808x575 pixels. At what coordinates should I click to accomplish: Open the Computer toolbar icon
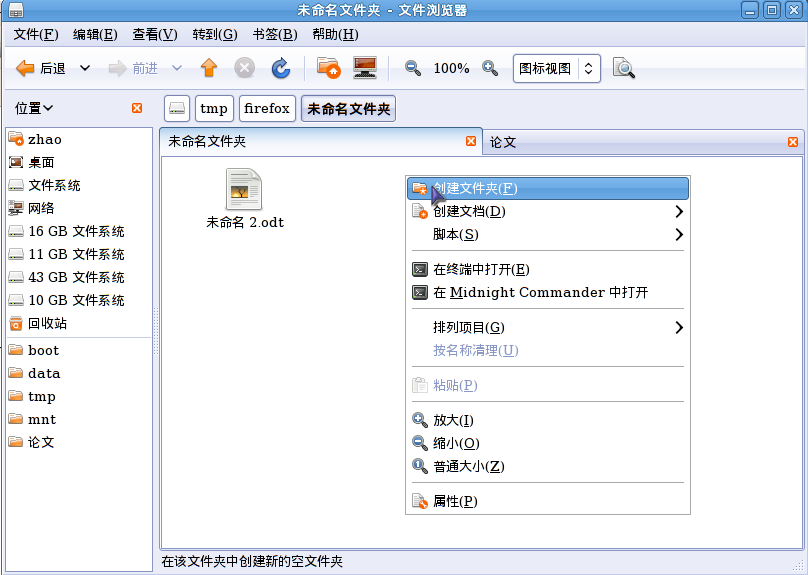point(365,67)
